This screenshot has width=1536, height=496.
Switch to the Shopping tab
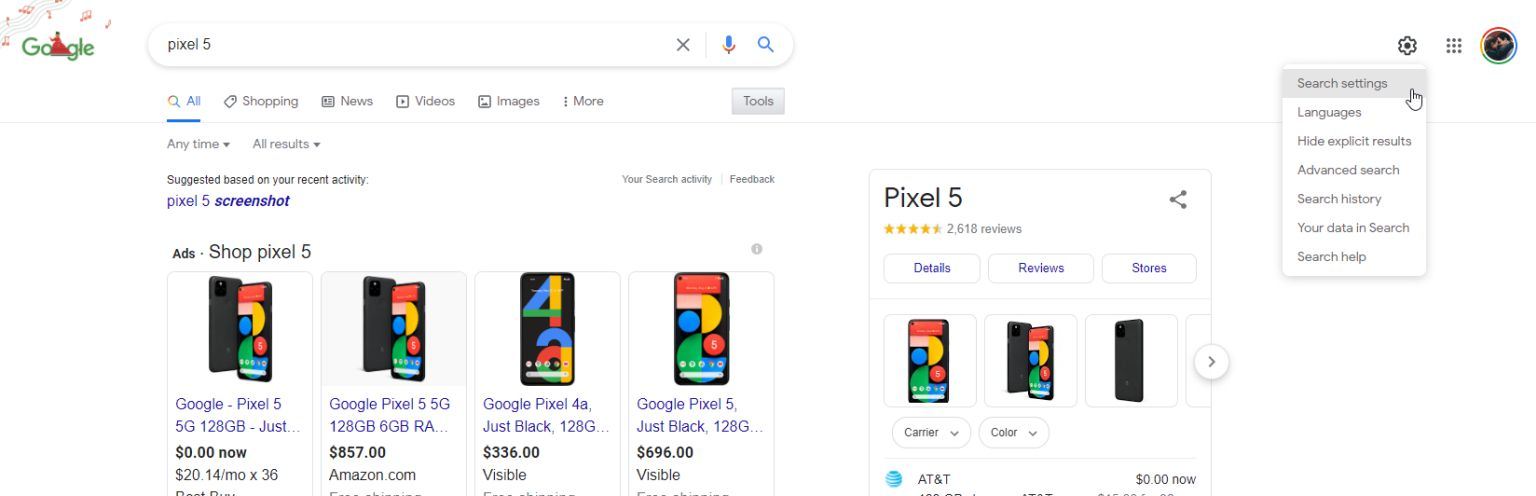261,101
